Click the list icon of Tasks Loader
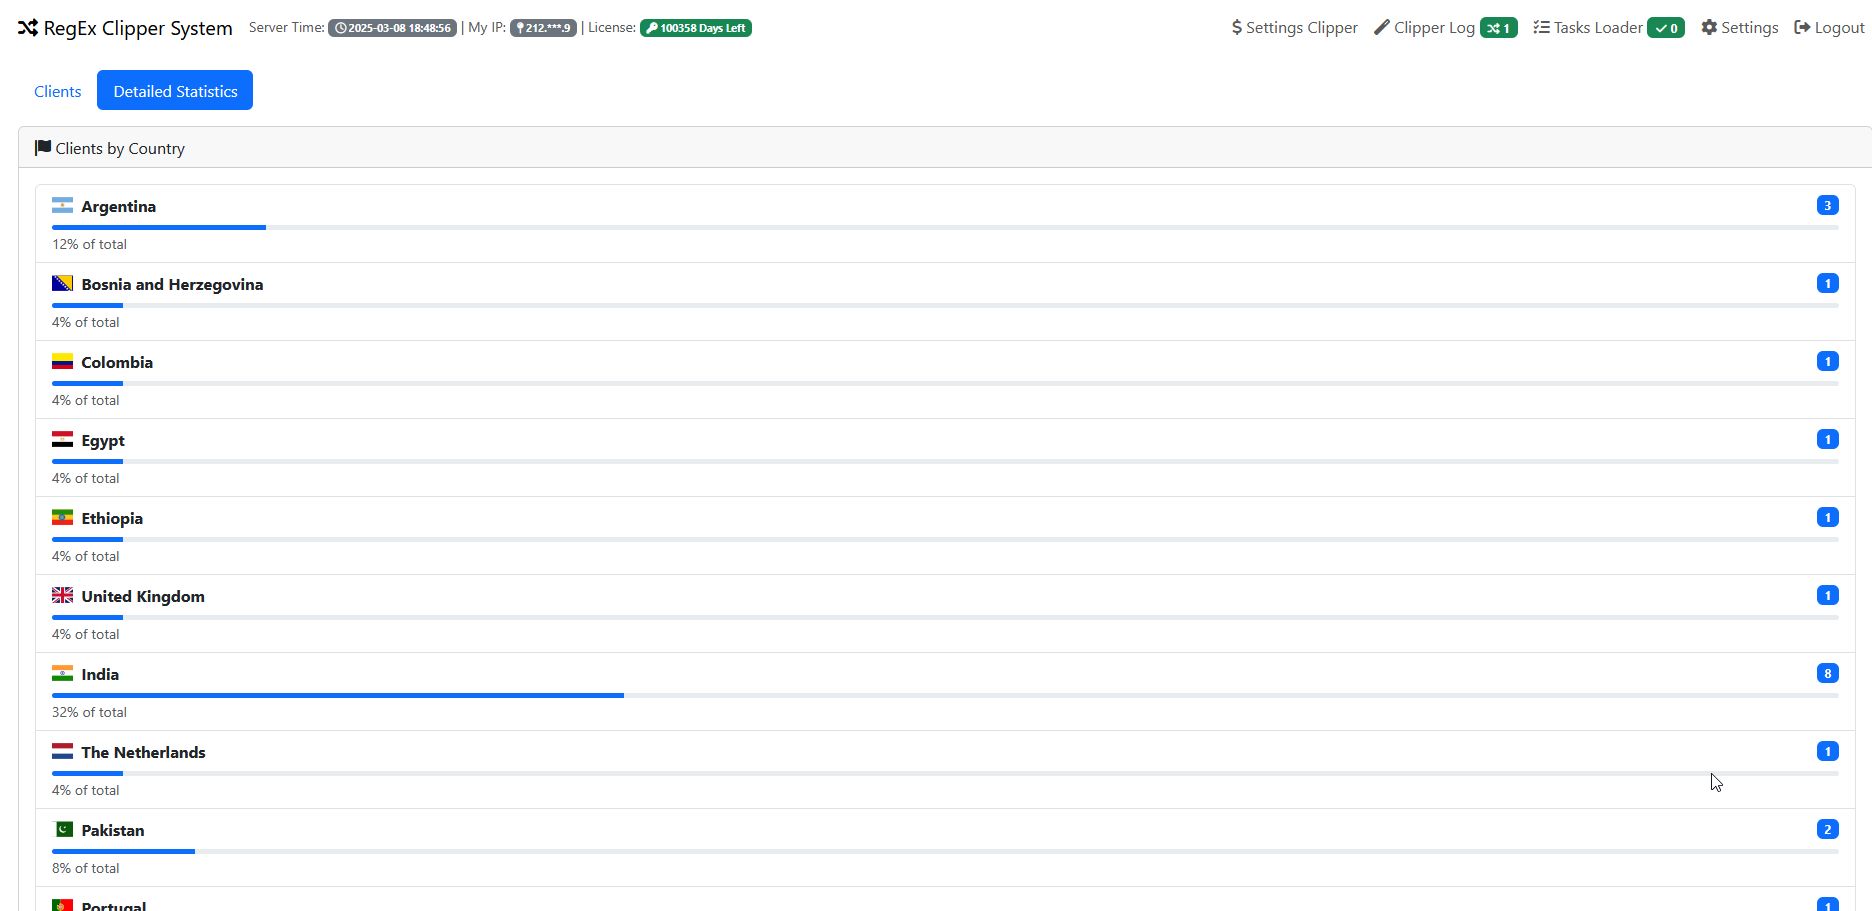Screen dimensions: 1872x911 pos(1541,28)
